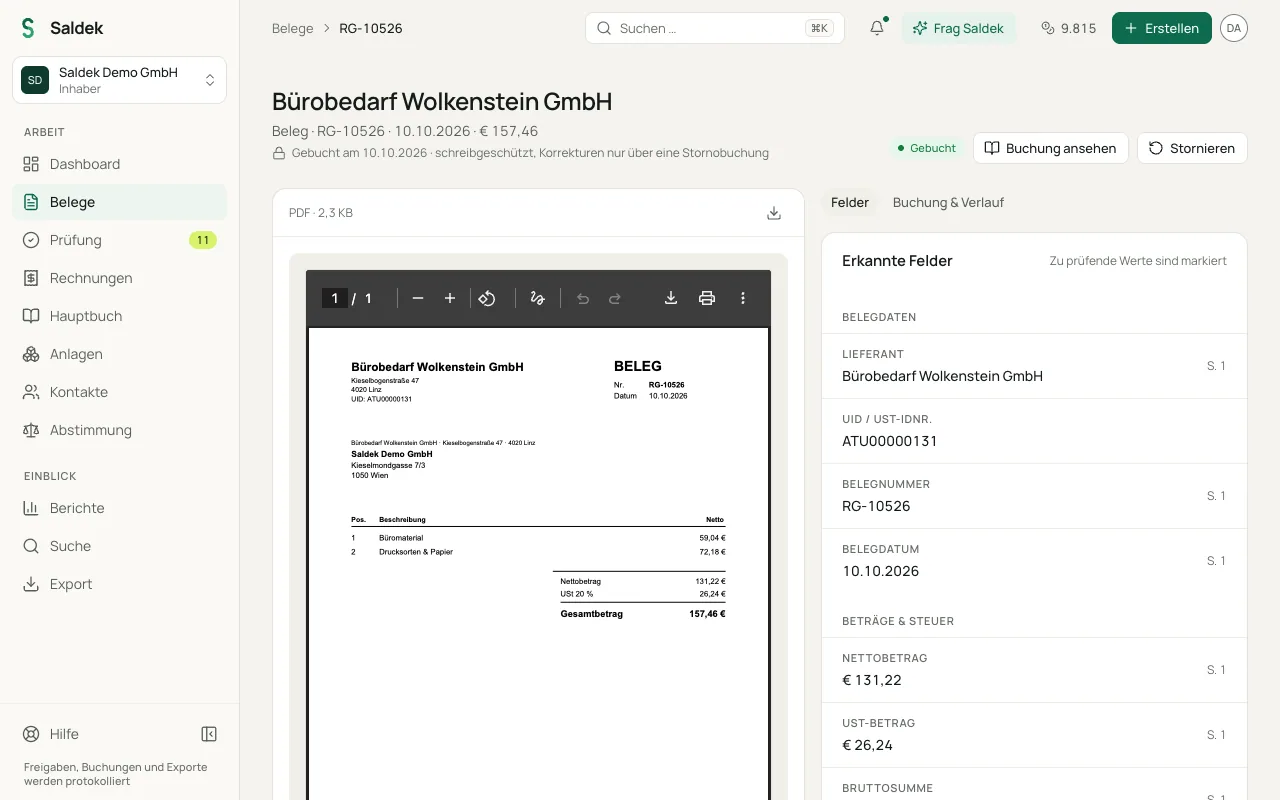The image size is (1280, 800).
Task: Click redo in PDF toolbar
Action: pos(615,298)
